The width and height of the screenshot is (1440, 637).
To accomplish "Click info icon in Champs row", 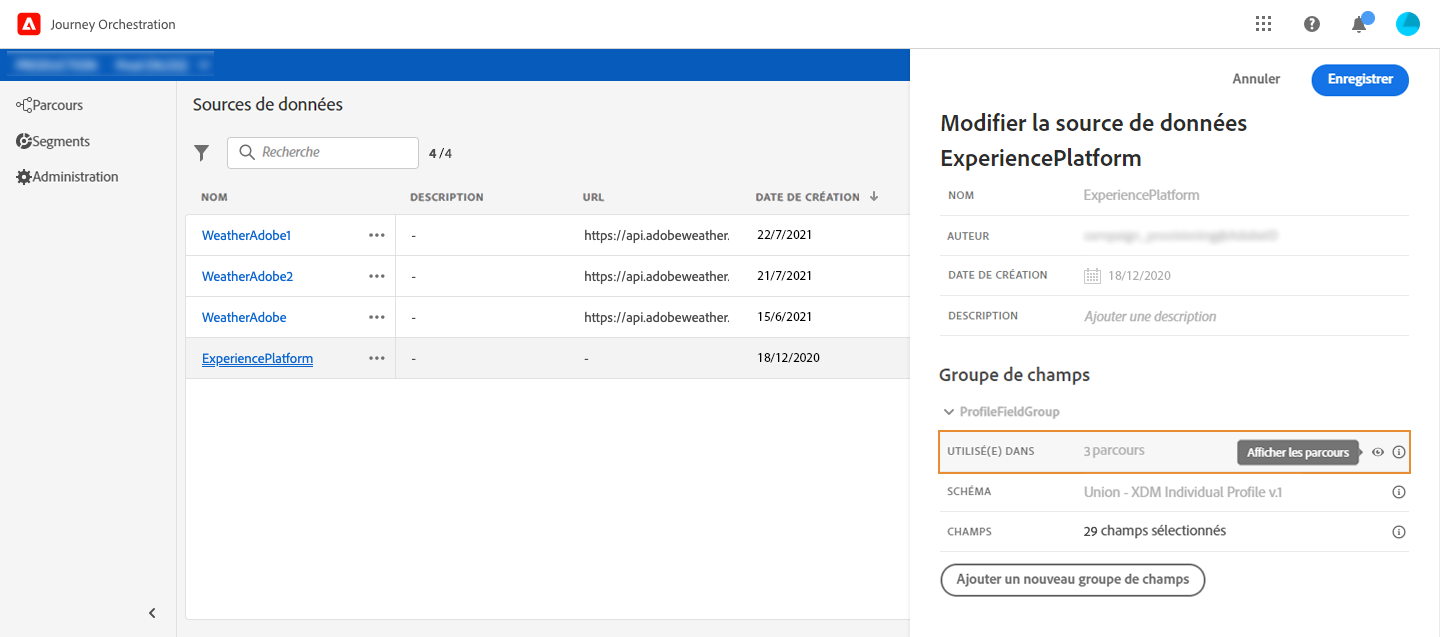I will 1399,532.
